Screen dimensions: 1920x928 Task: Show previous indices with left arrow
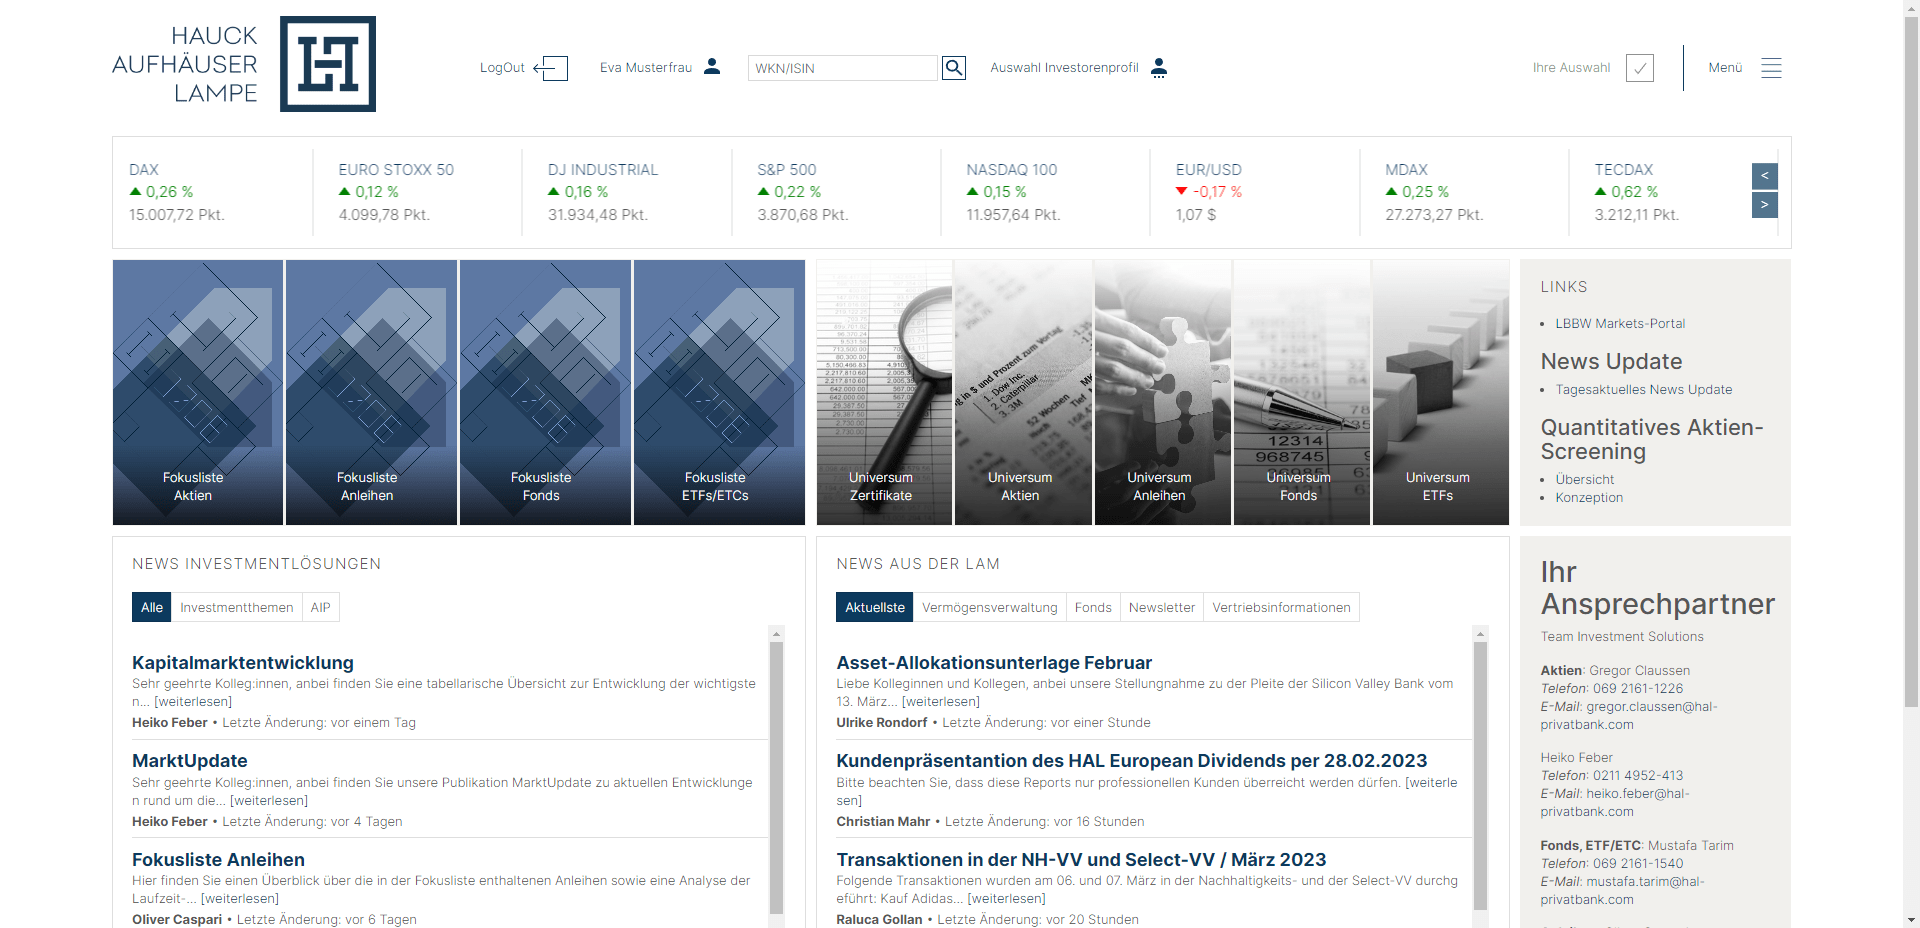point(1765,176)
